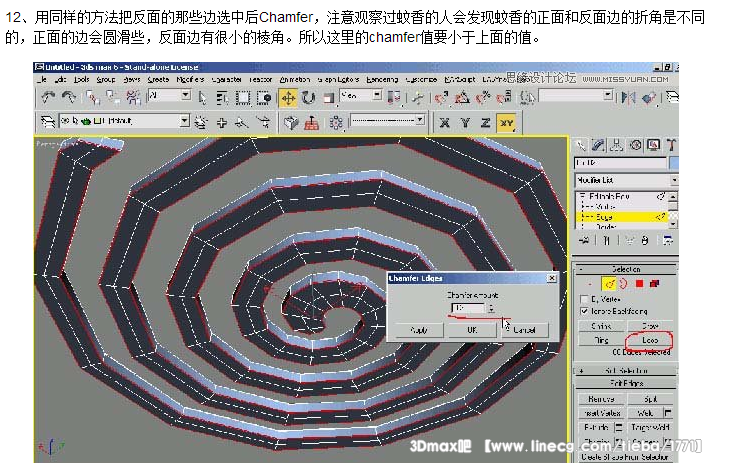Click the Chamfer Amount spinner arrows

pos(491,308)
